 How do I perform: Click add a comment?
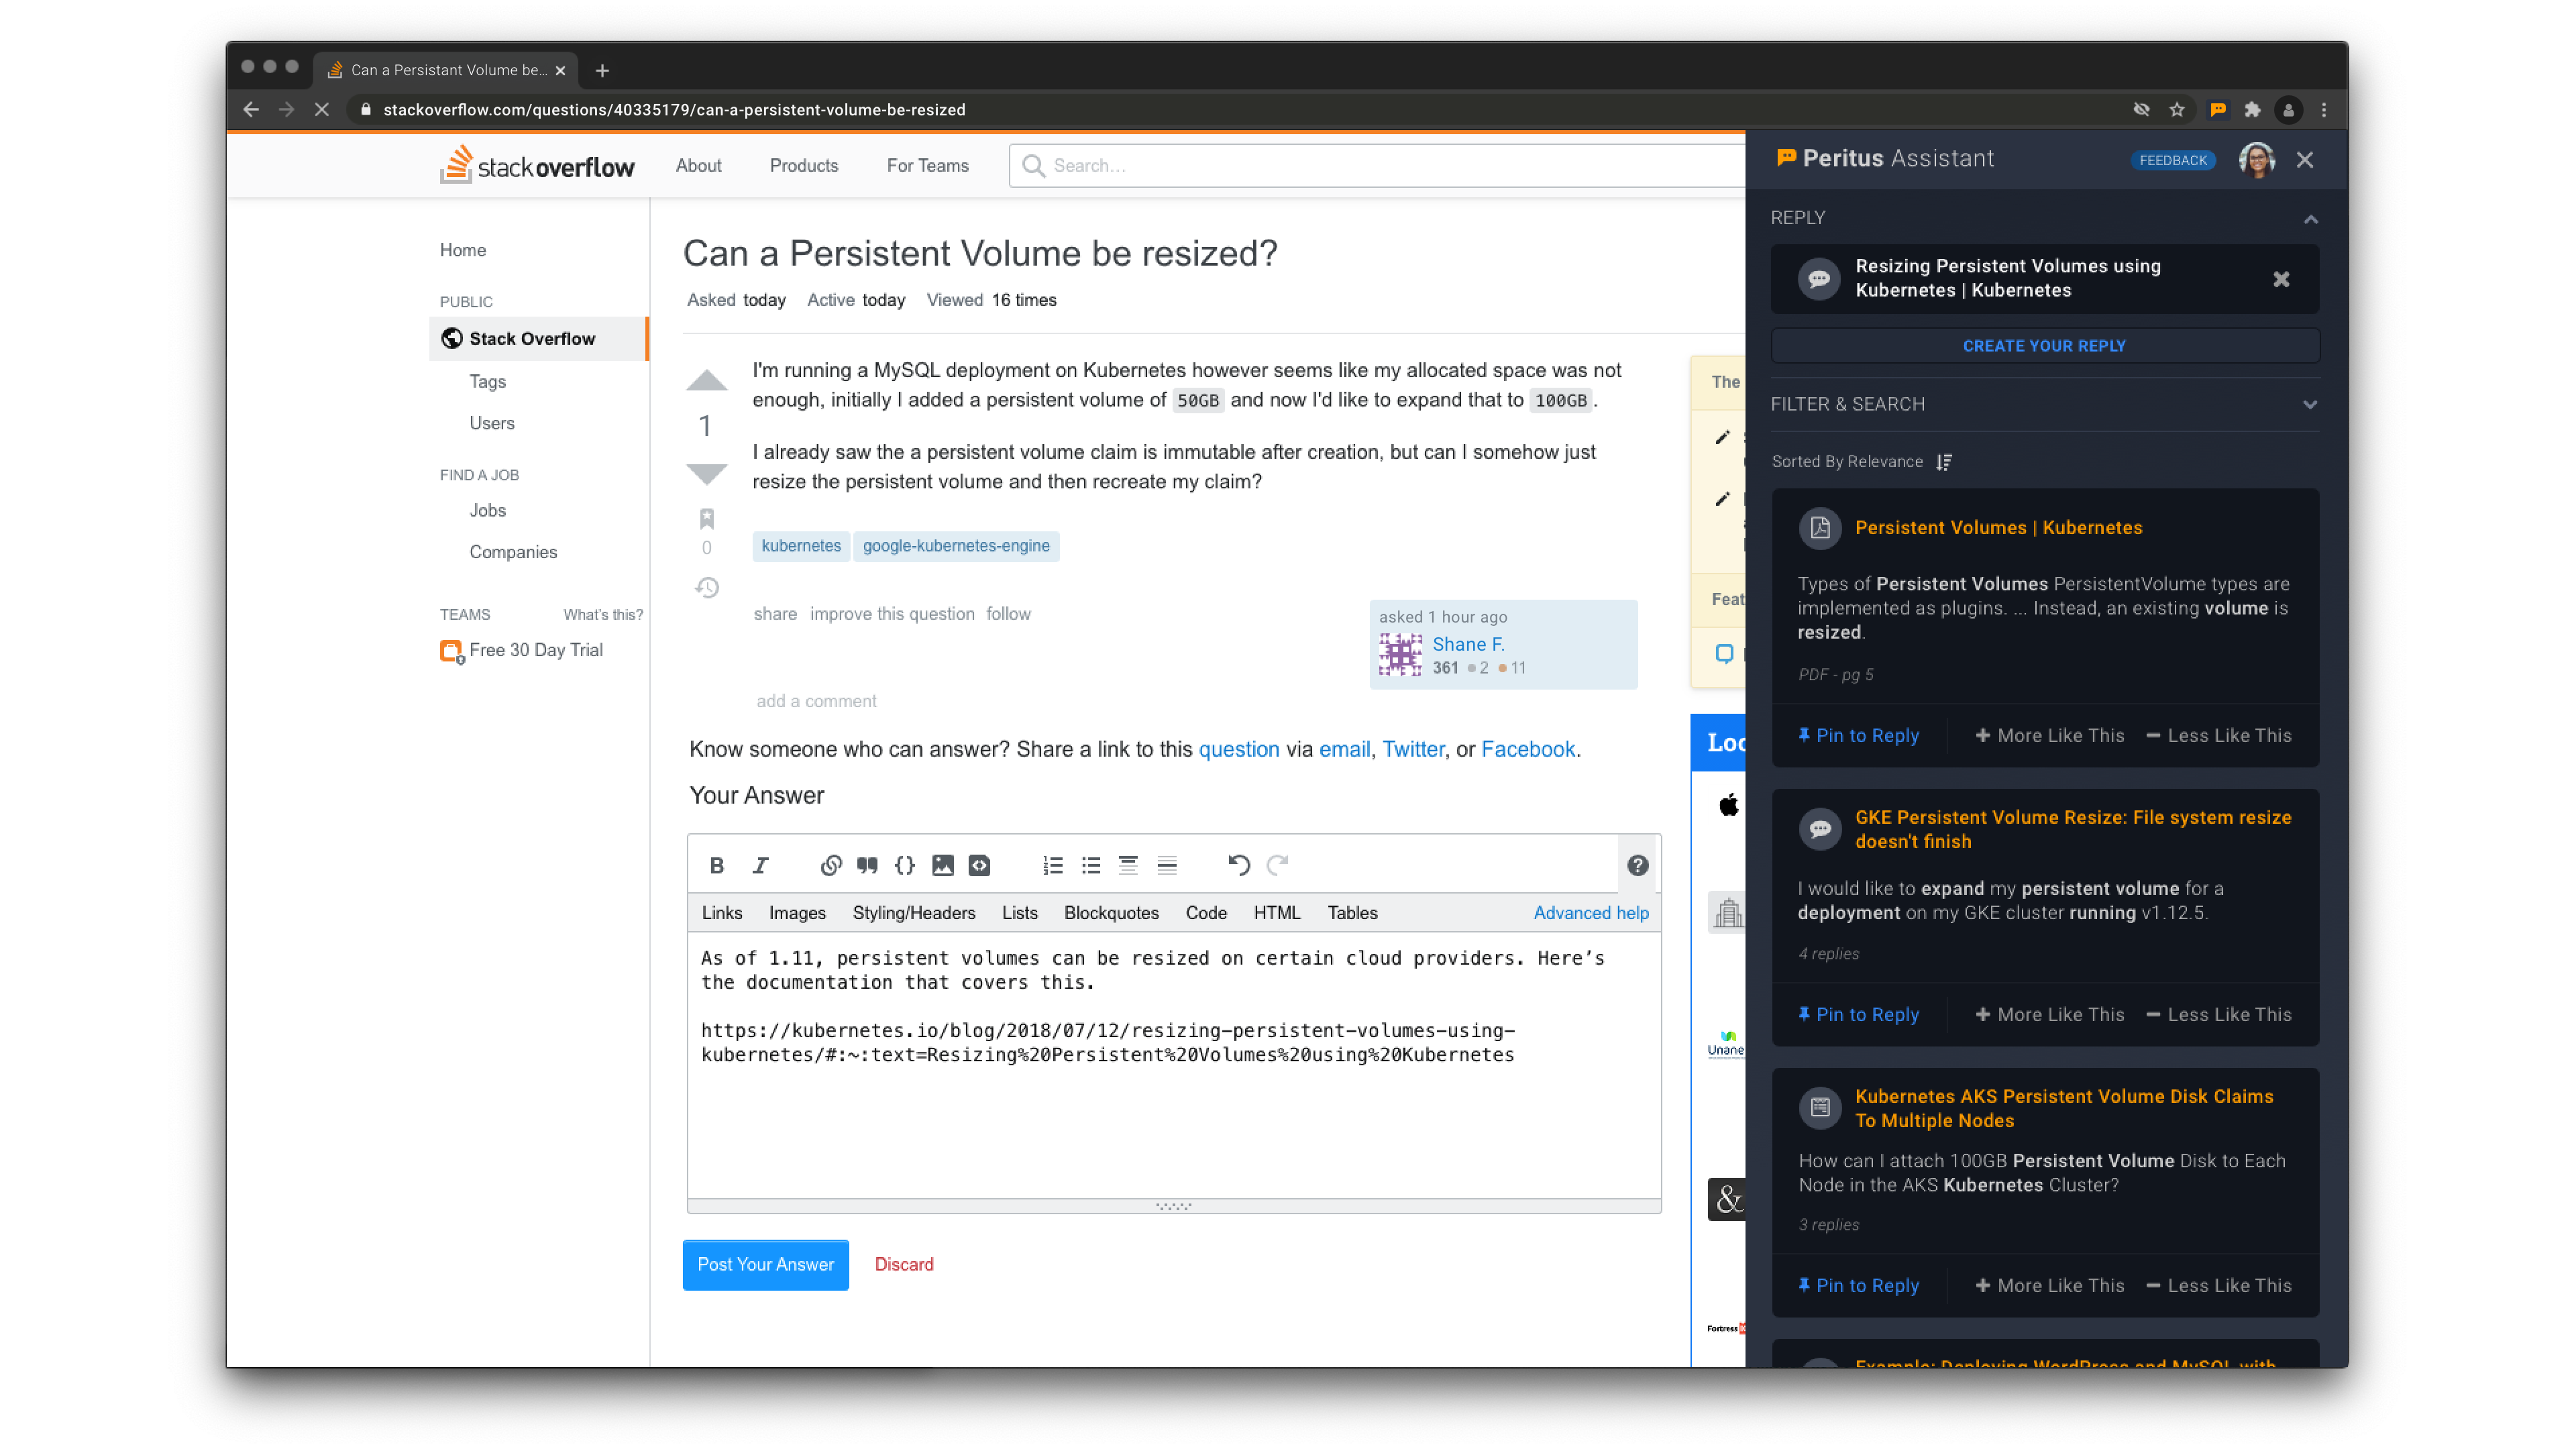click(x=816, y=701)
